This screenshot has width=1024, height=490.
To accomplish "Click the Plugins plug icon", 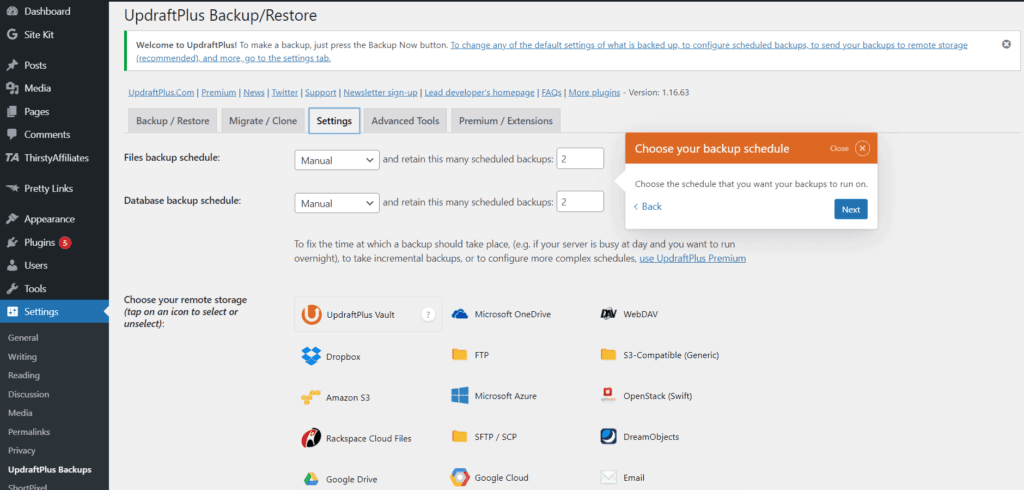I will [x=12, y=242].
